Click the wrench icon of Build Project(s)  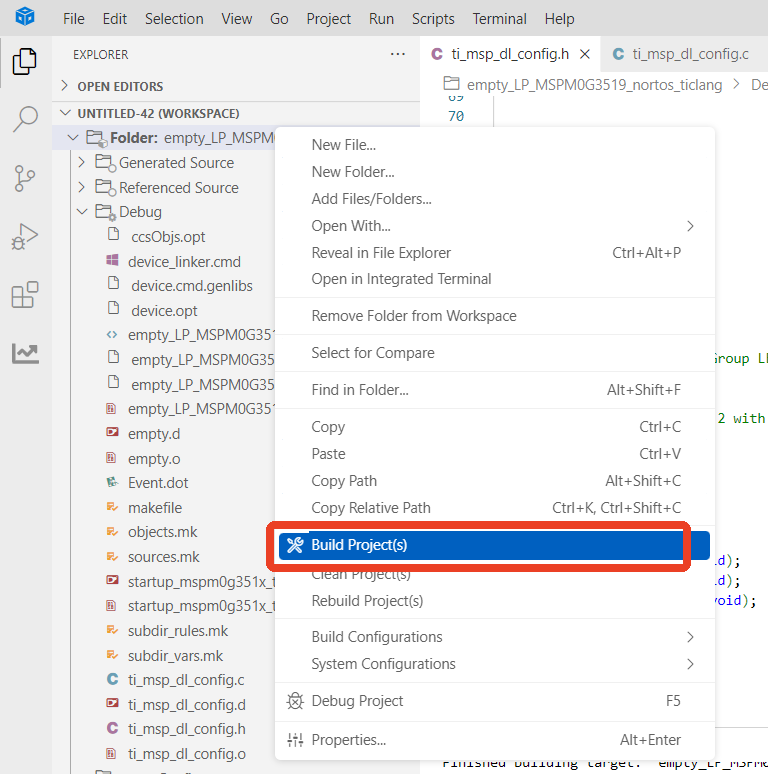295,545
